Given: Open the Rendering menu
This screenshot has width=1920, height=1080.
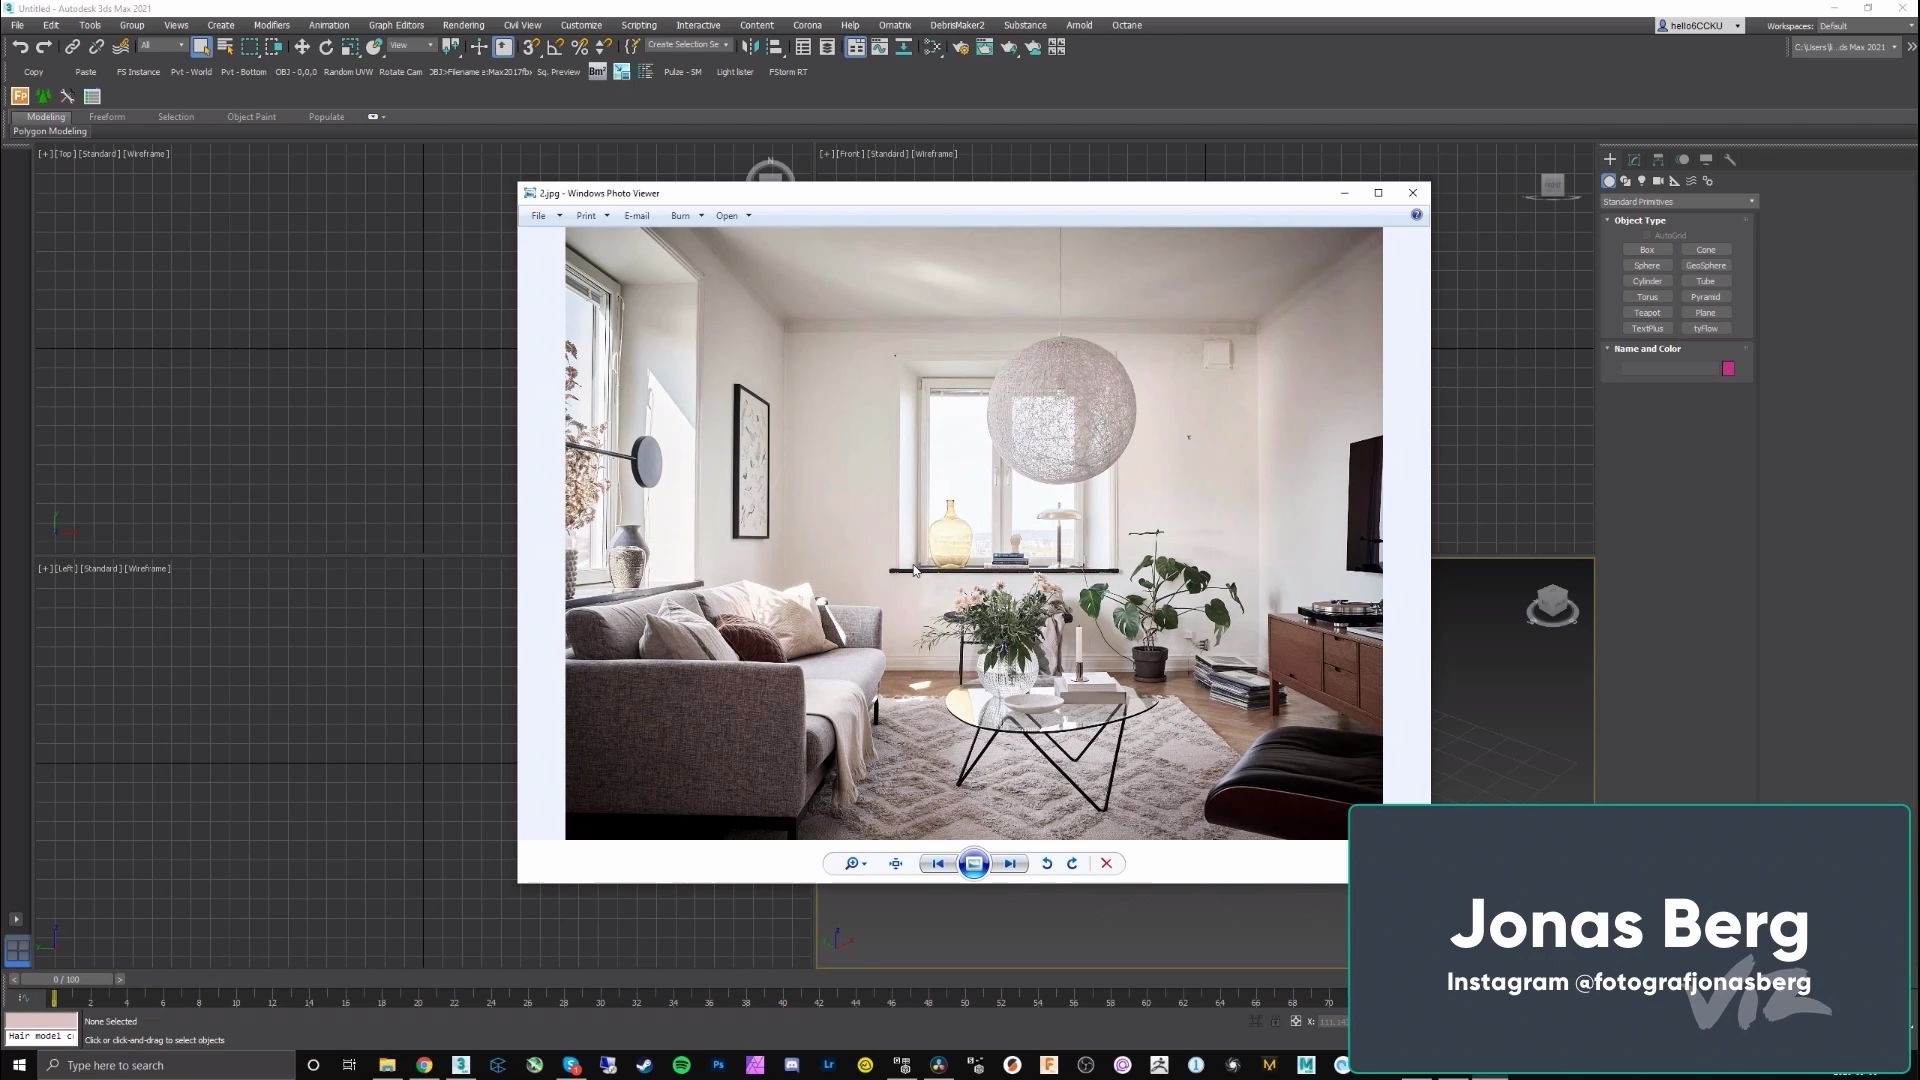Looking at the screenshot, I should [x=463, y=25].
